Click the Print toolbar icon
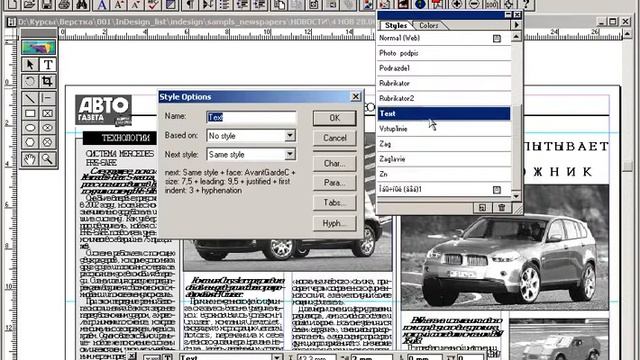Screen dimensions: 640x360 click(64, 4)
